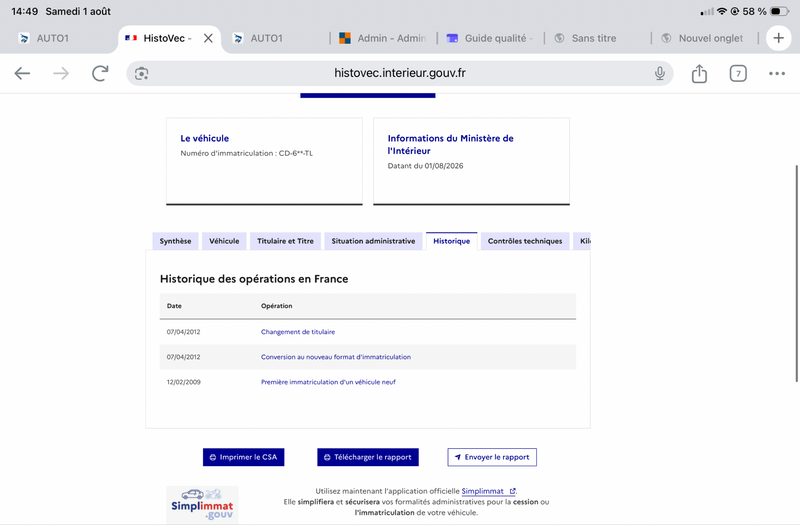Click Télécharger le rapport button
Screen dimensions: 800x525
tap(368, 457)
